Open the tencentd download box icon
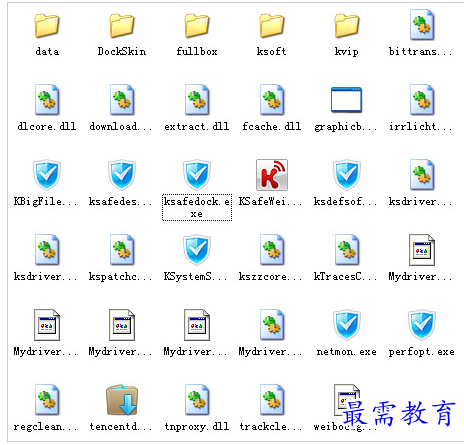 122,400
